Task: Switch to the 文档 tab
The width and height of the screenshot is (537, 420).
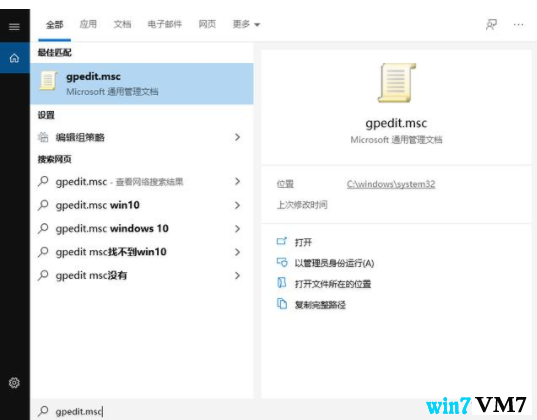Action: [x=122, y=24]
